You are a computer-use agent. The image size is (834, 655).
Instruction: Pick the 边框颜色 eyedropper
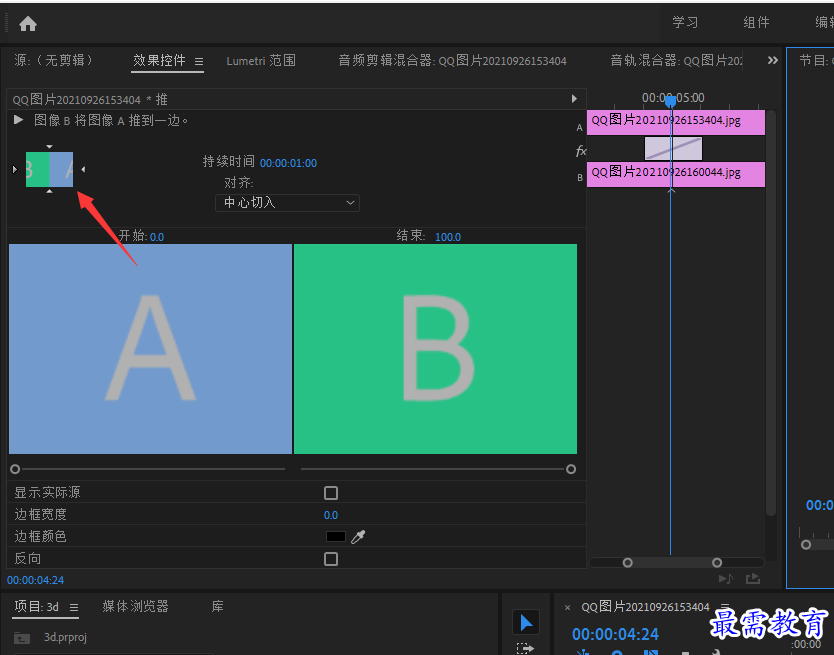click(x=358, y=536)
